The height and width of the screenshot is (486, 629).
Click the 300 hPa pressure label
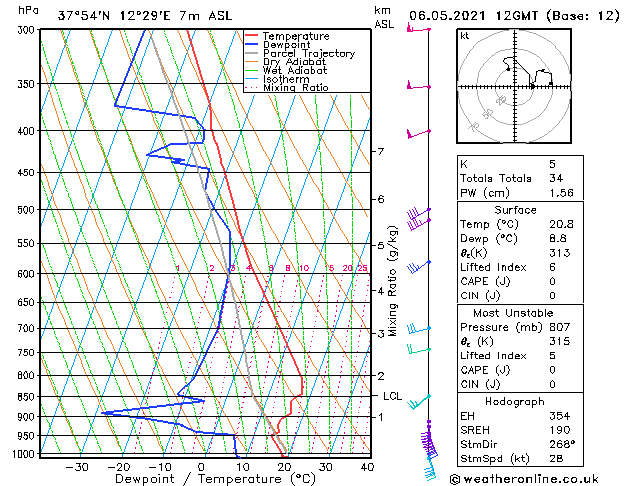click(x=28, y=30)
